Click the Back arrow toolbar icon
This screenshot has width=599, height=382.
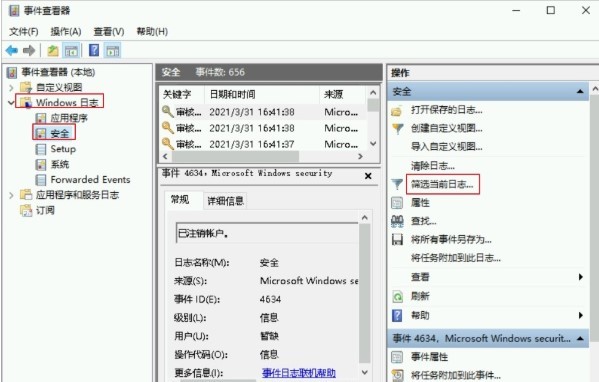point(12,50)
